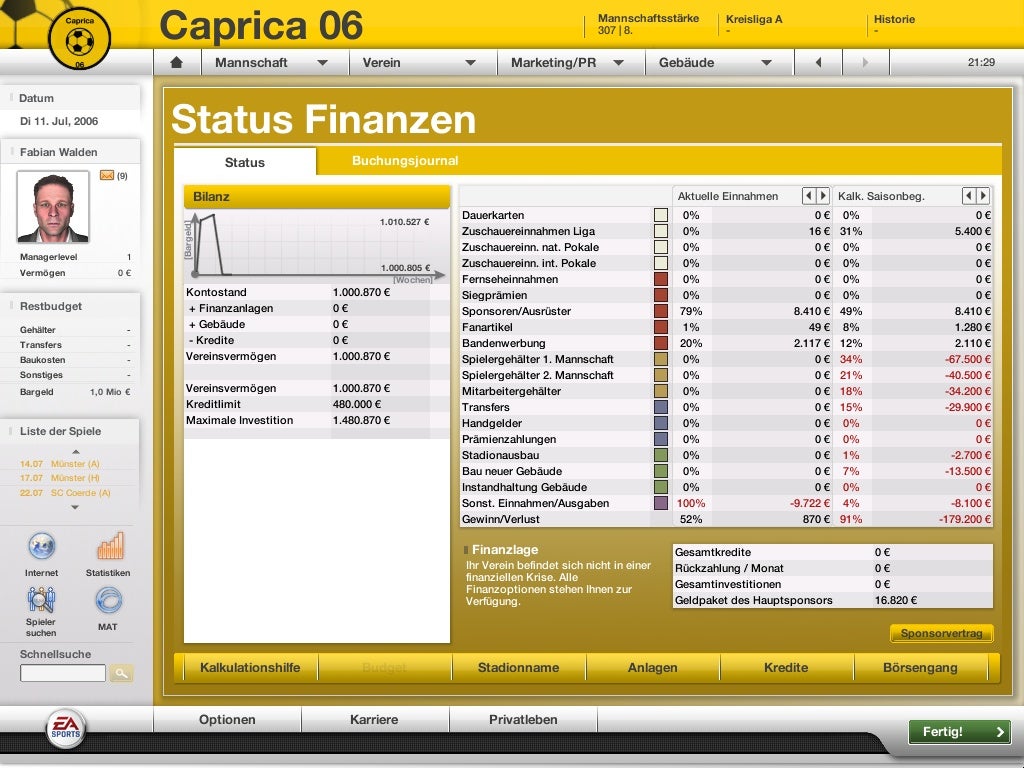Screen dimensions: 1024x768
Task: Click the Stadionausbau green color swatch
Action: 661,455
